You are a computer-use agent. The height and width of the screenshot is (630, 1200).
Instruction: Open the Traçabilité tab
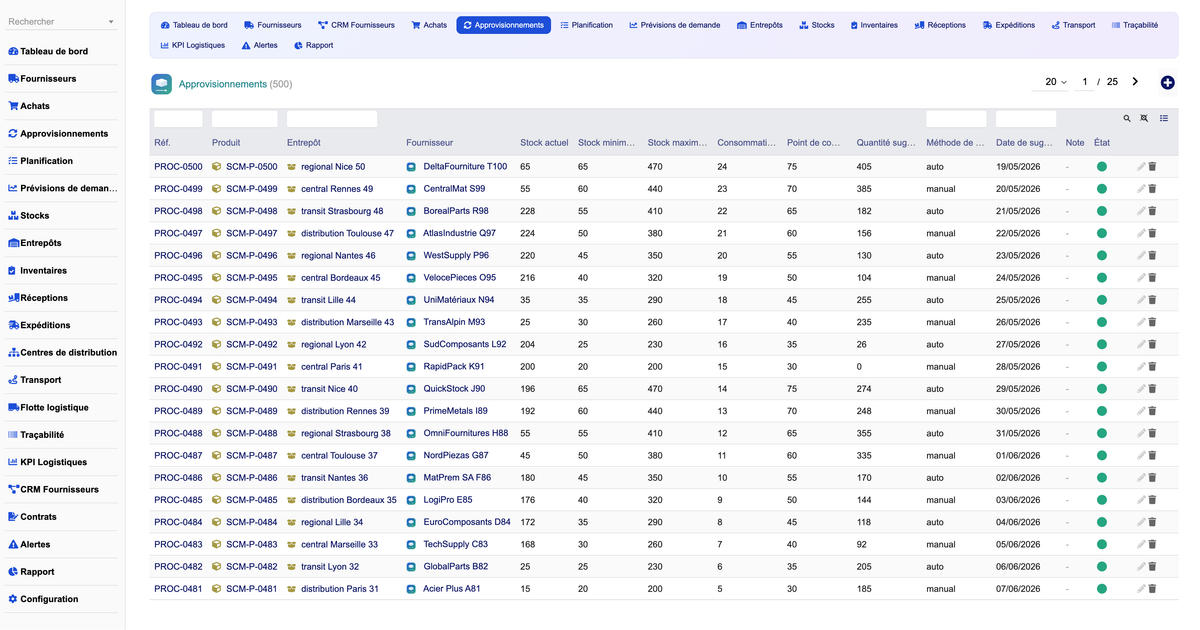[x=1135, y=25]
